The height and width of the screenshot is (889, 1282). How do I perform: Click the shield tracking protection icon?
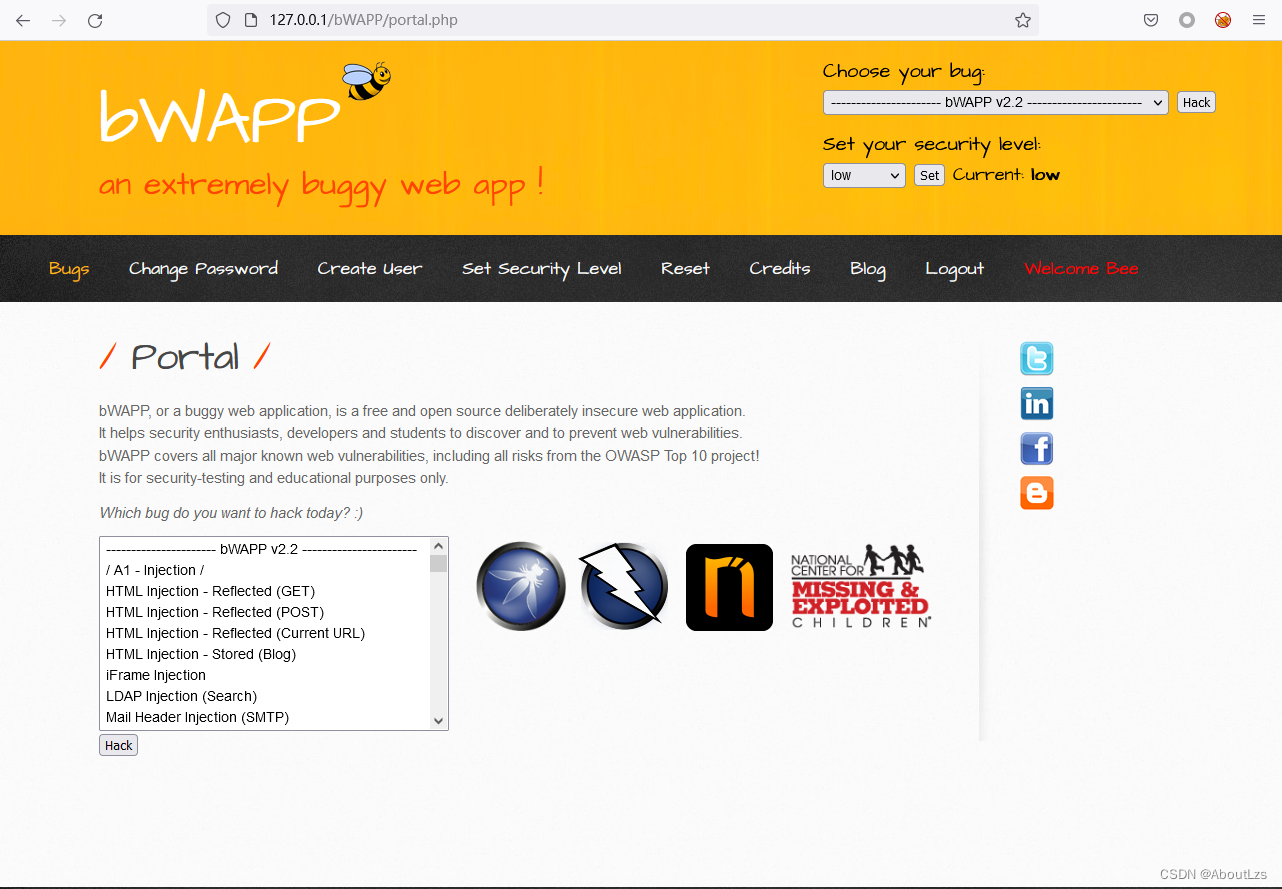223,20
